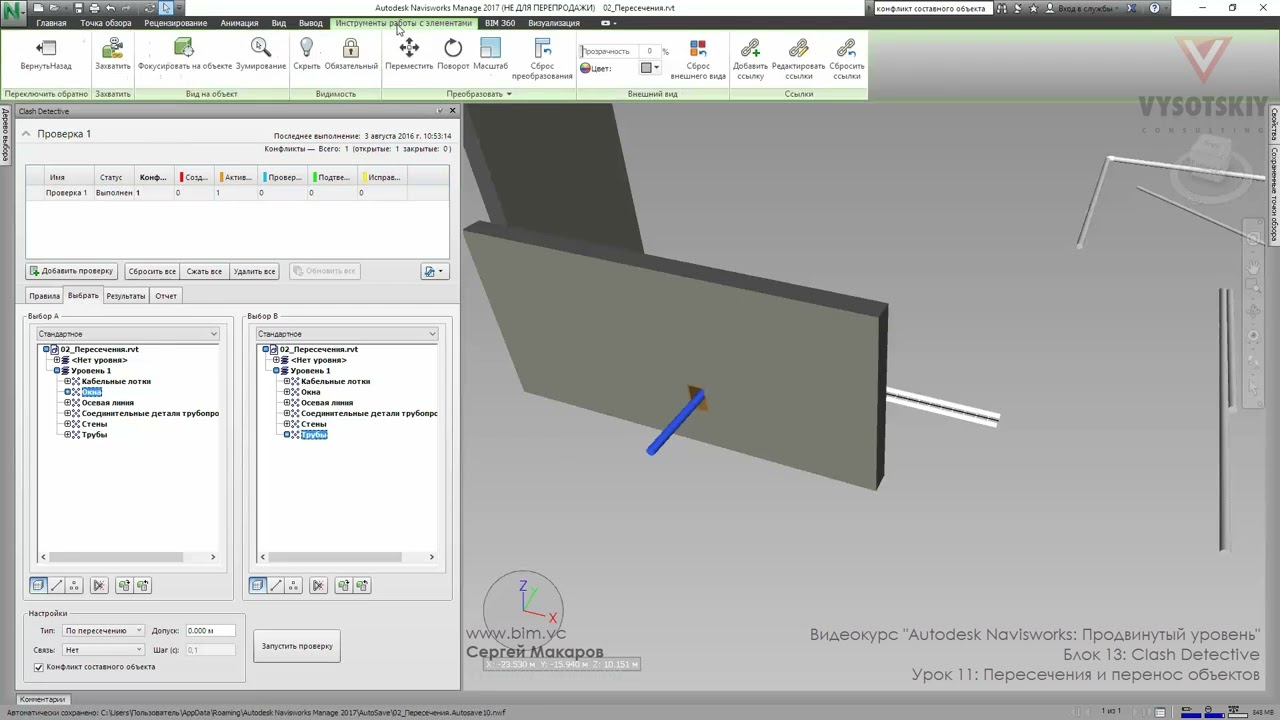
Task: Open the Тип По пересечению dropdown
Action: [103, 631]
